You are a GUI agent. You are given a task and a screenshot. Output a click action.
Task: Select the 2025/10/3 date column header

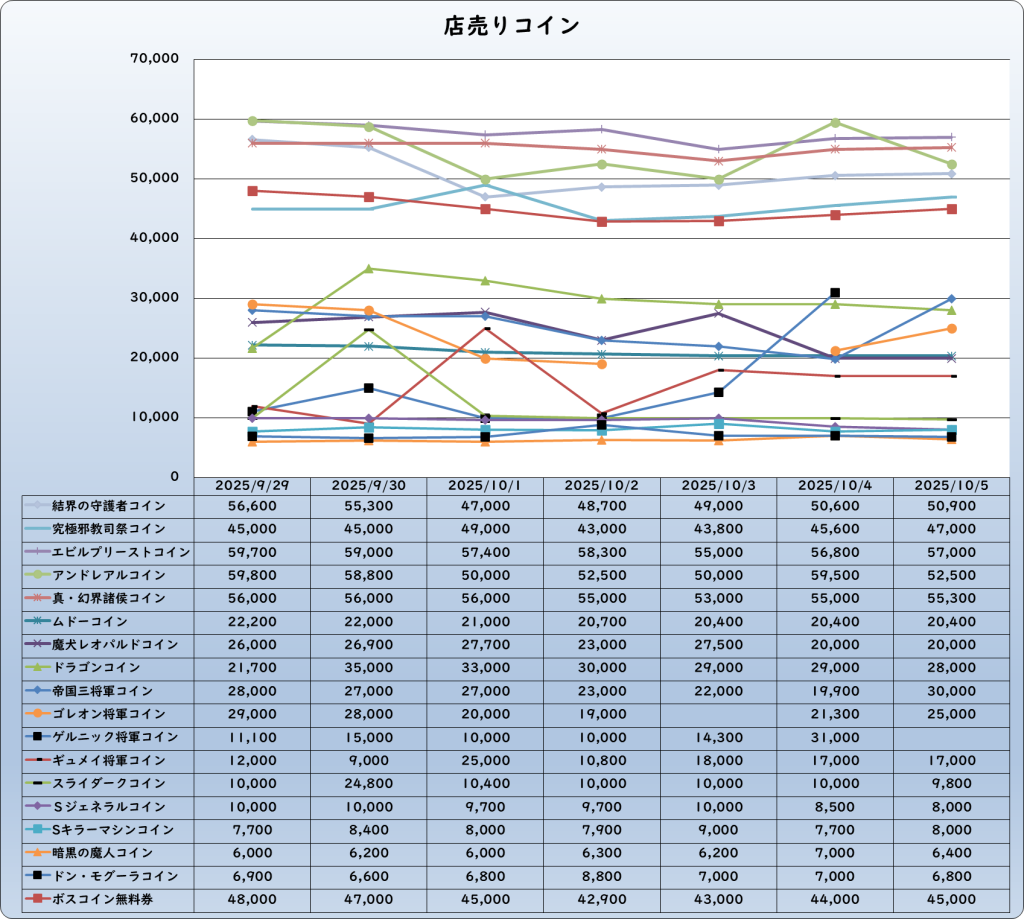coord(720,485)
